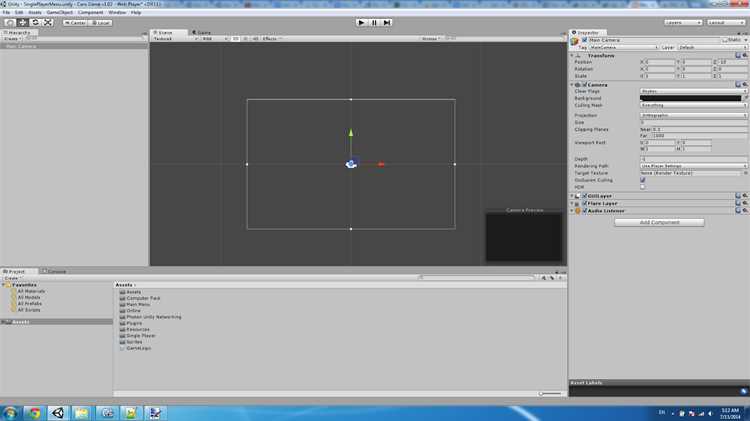This screenshot has width=750, height=421.
Task: Open Chrome from the taskbar
Action: point(33,412)
